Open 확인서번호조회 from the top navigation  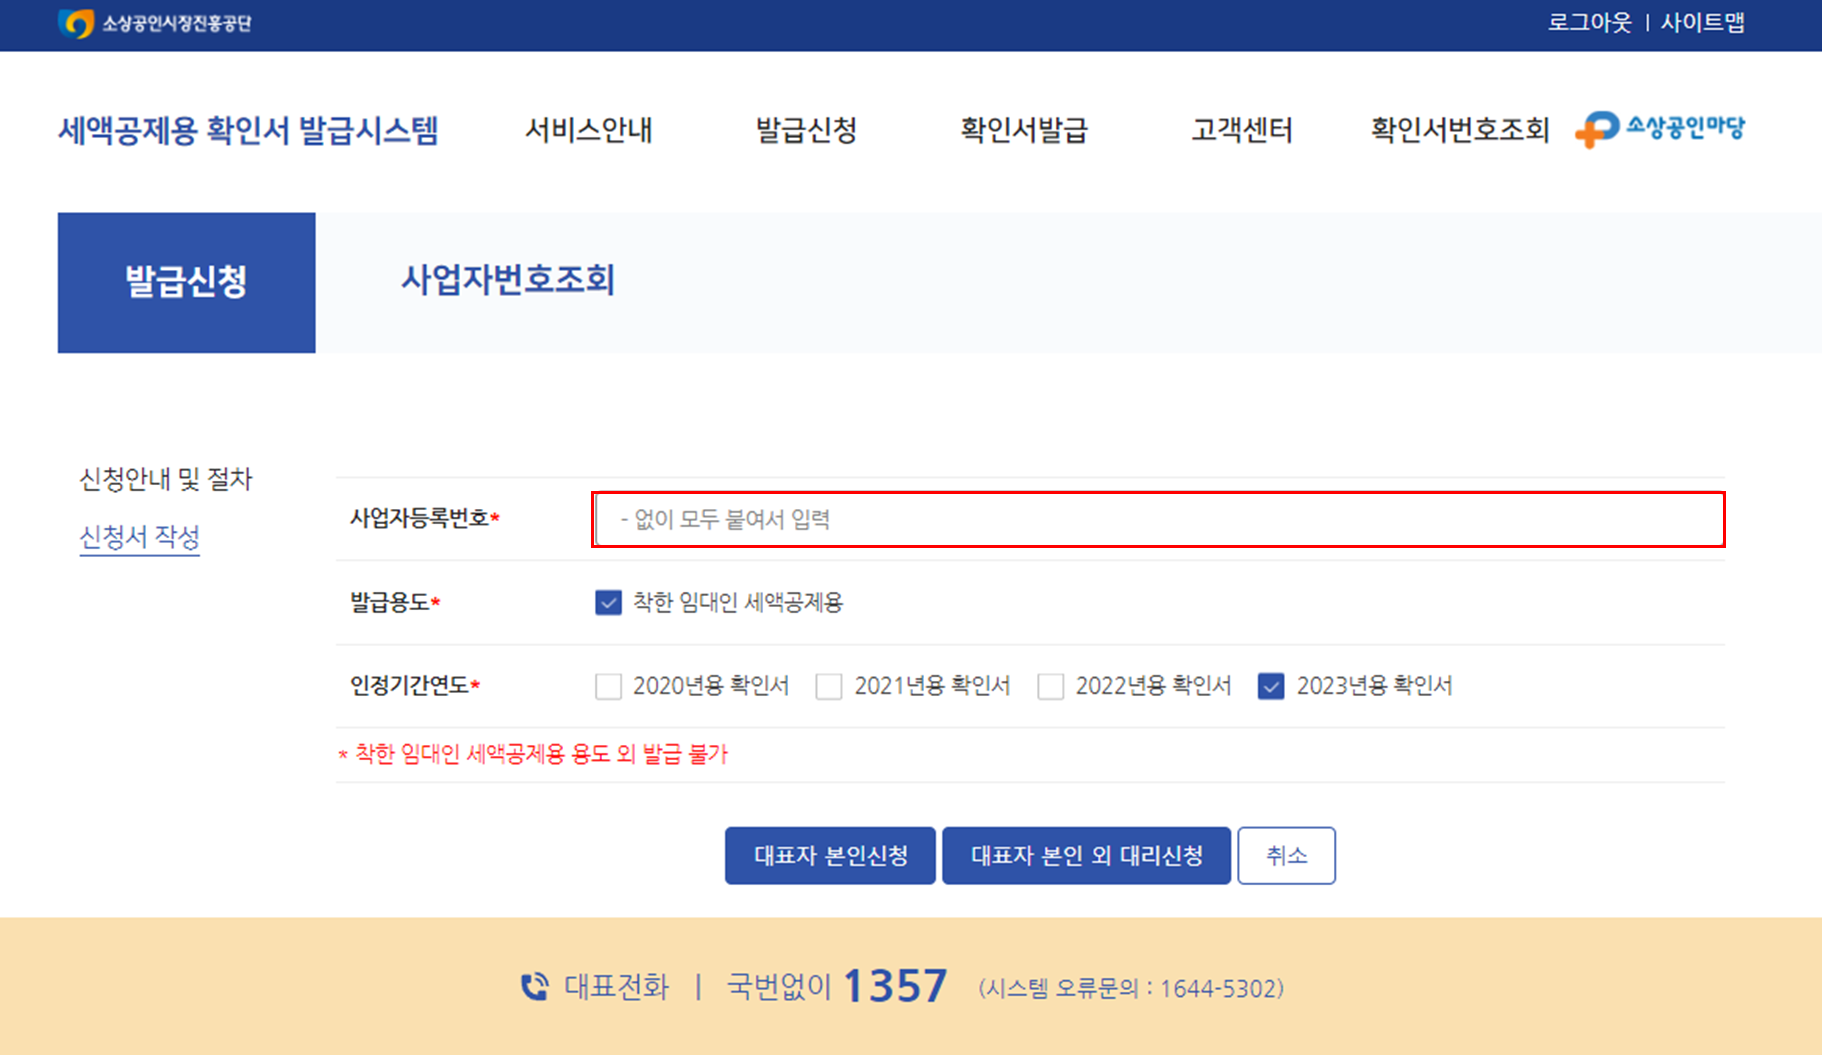(x=1458, y=130)
